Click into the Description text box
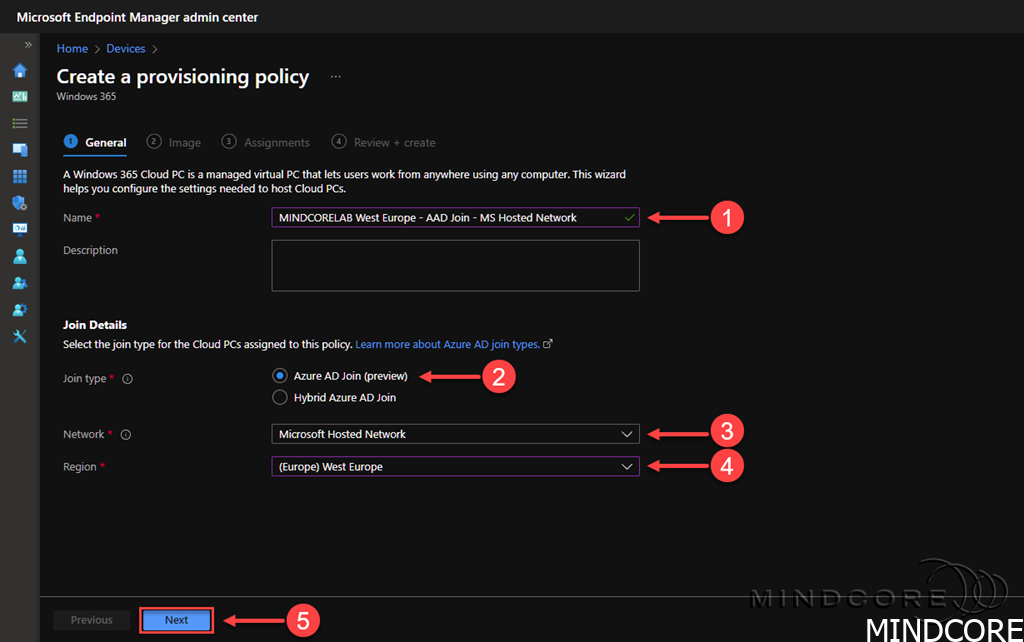The image size is (1024, 642). [x=455, y=265]
